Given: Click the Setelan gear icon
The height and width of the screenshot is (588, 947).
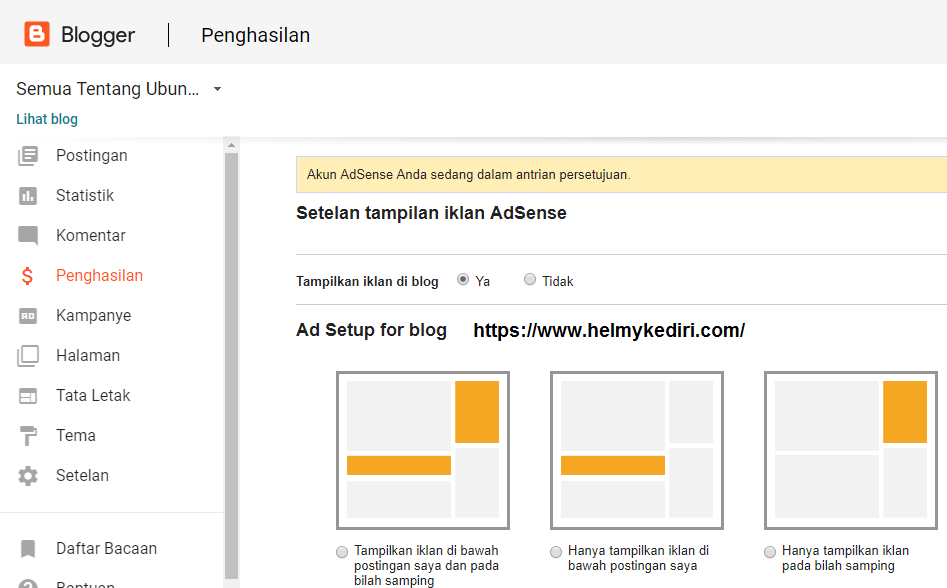Looking at the screenshot, I should 28,476.
